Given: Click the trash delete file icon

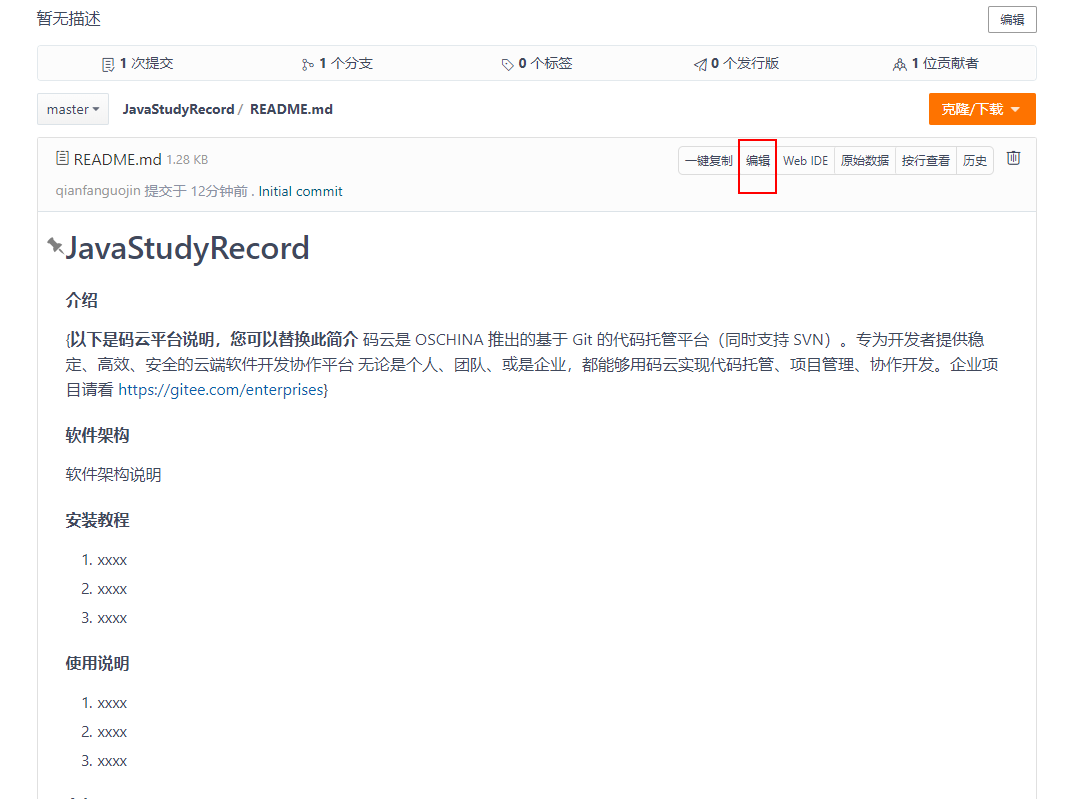Looking at the screenshot, I should (x=1013, y=158).
